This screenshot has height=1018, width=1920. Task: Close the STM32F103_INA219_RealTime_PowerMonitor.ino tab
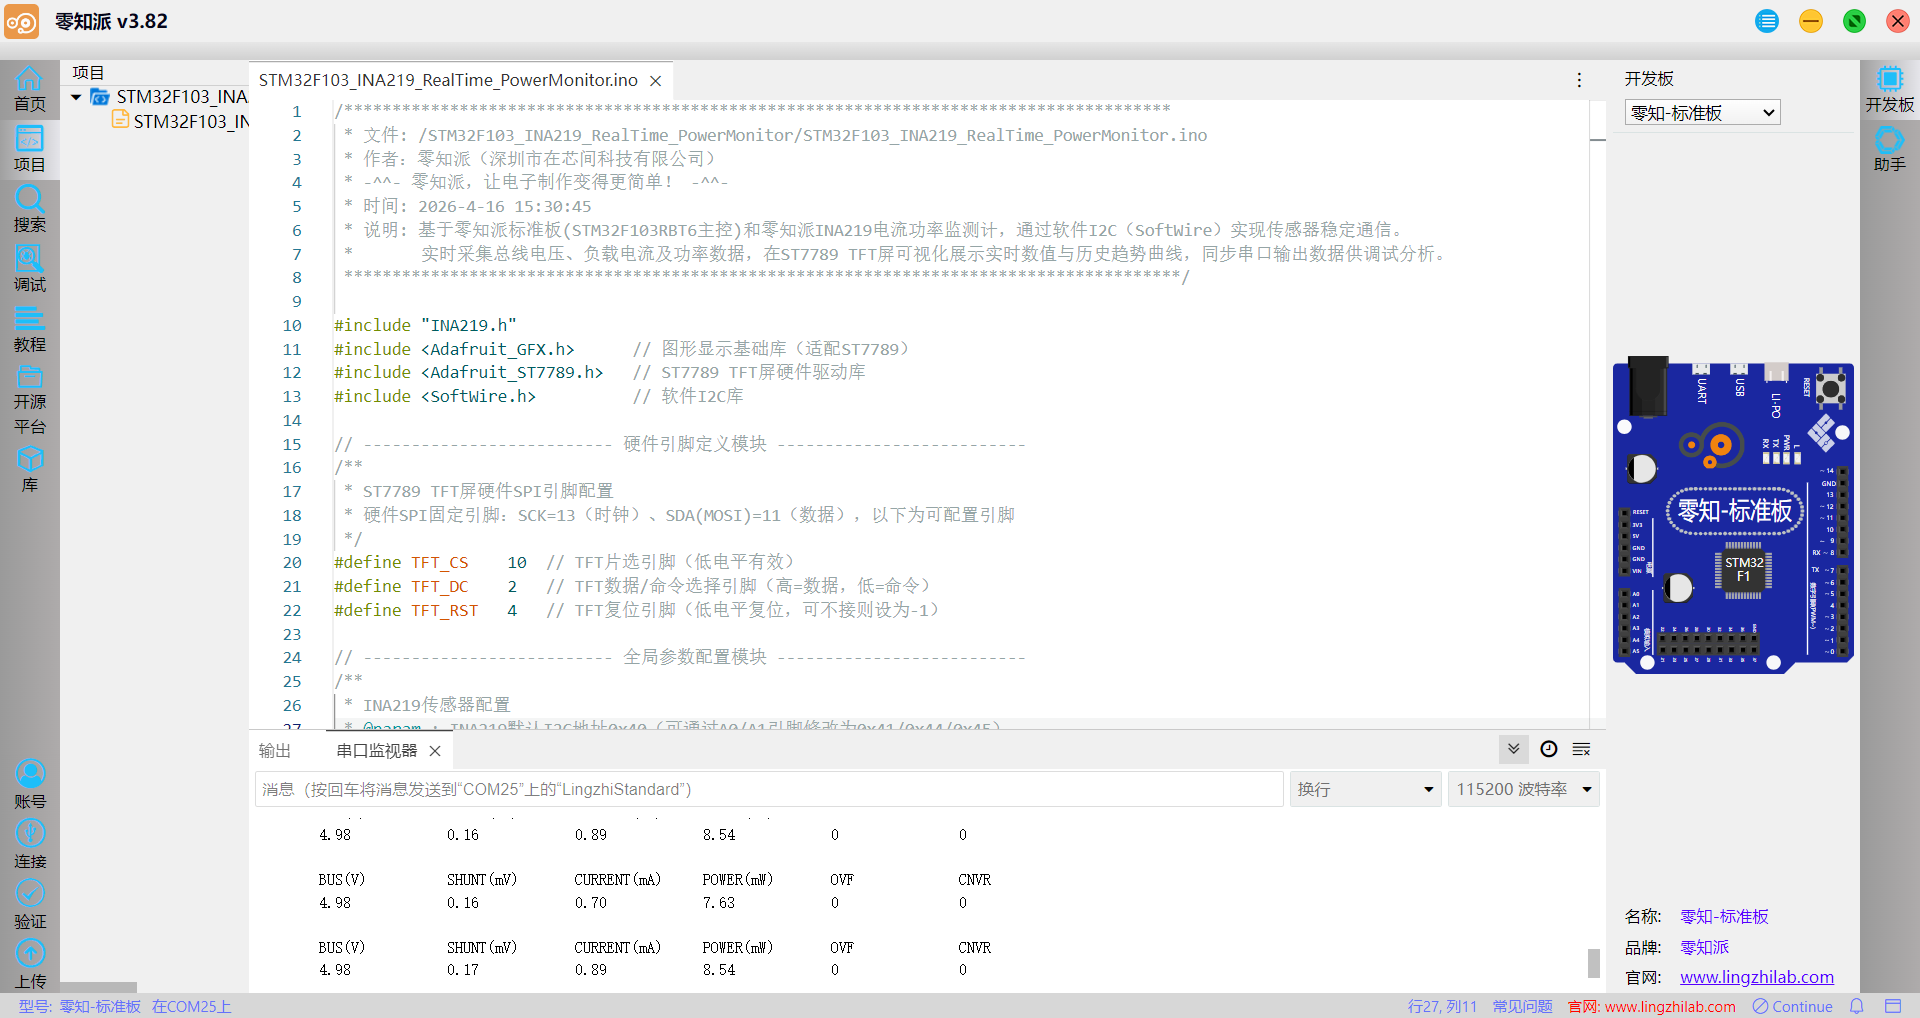click(656, 81)
